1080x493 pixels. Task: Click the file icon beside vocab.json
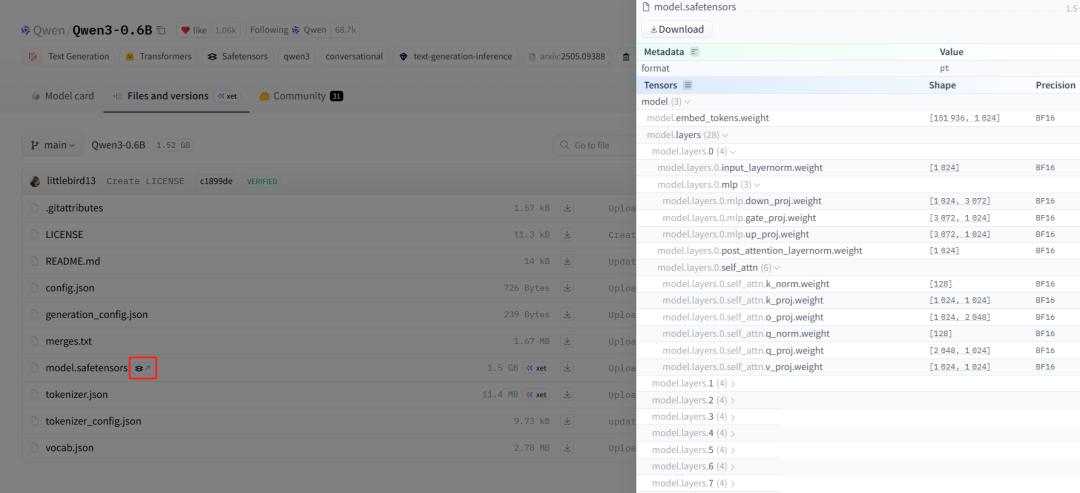[35, 448]
